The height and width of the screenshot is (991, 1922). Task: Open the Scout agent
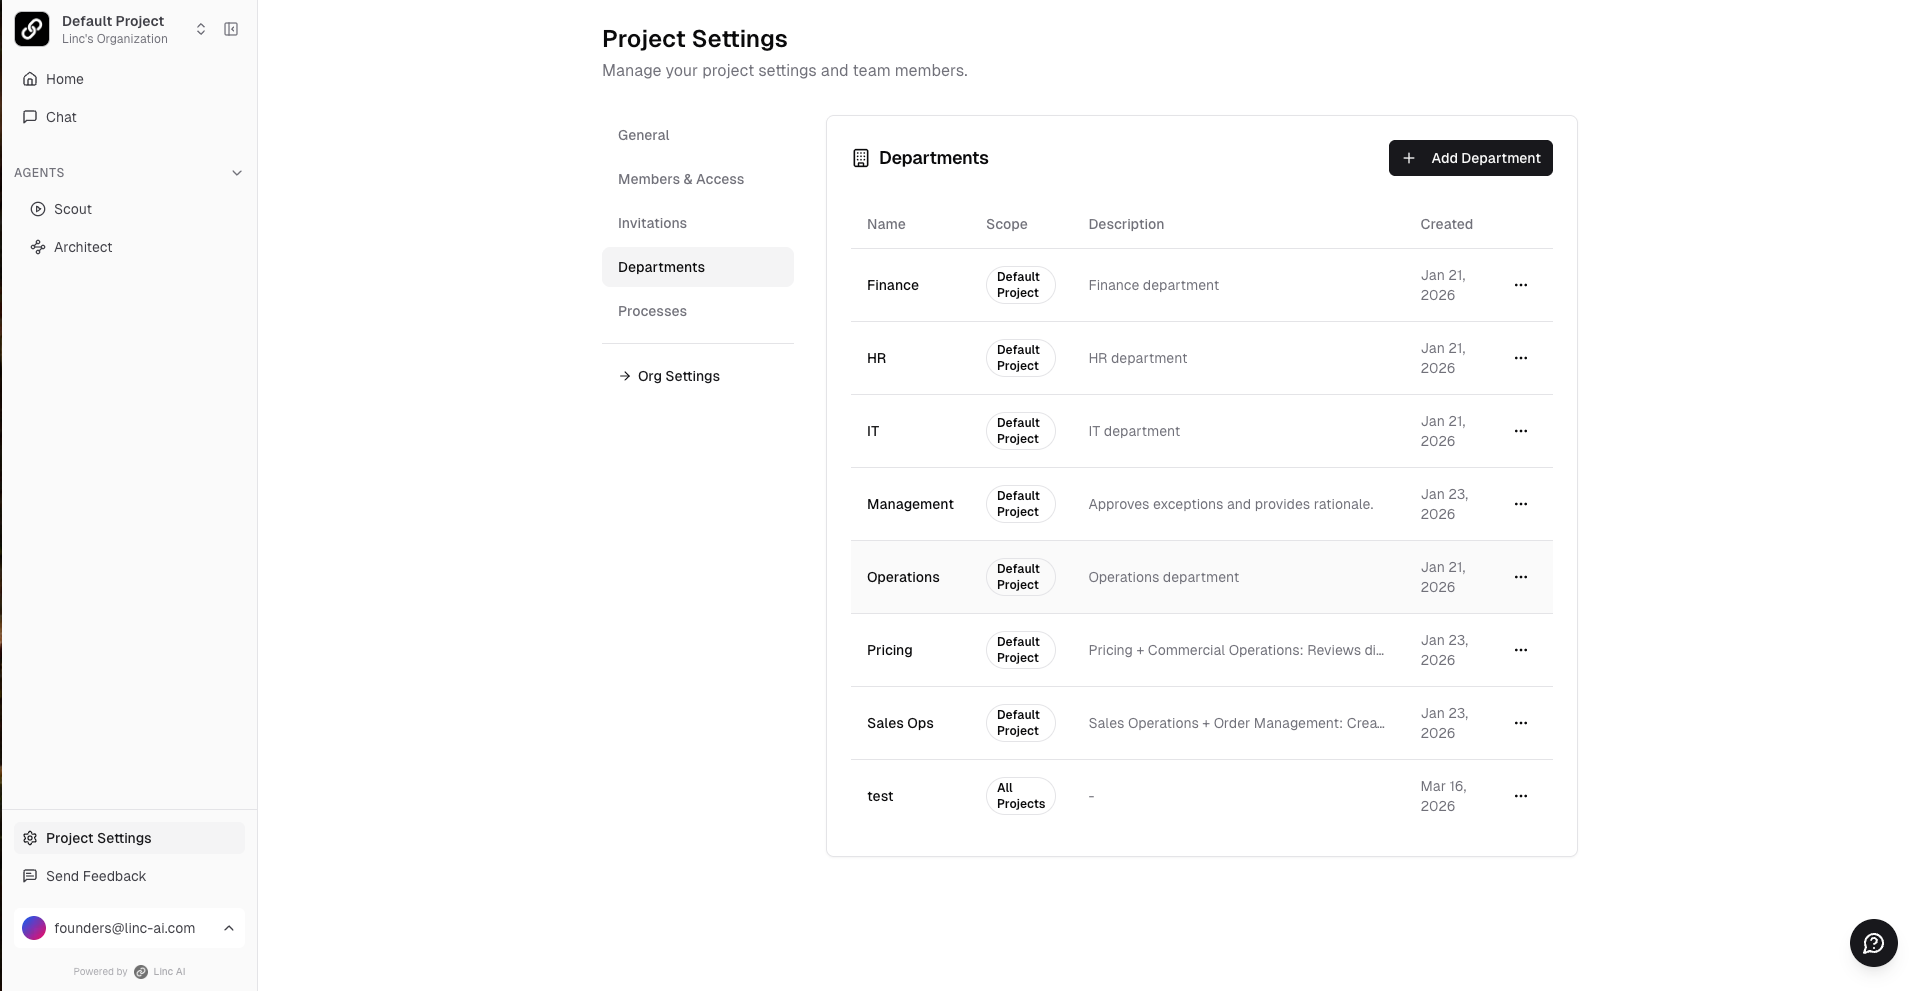pos(72,209)
